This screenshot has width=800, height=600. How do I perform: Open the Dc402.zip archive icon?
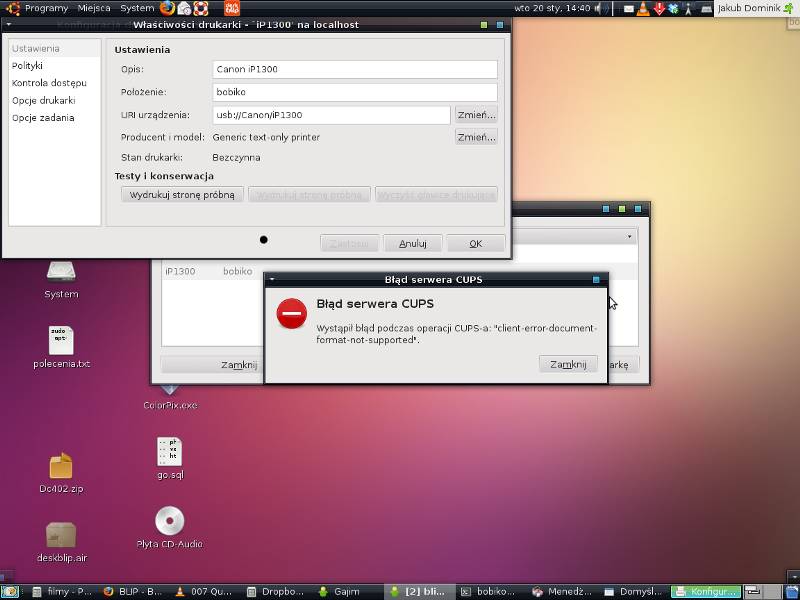pos(61,466)
